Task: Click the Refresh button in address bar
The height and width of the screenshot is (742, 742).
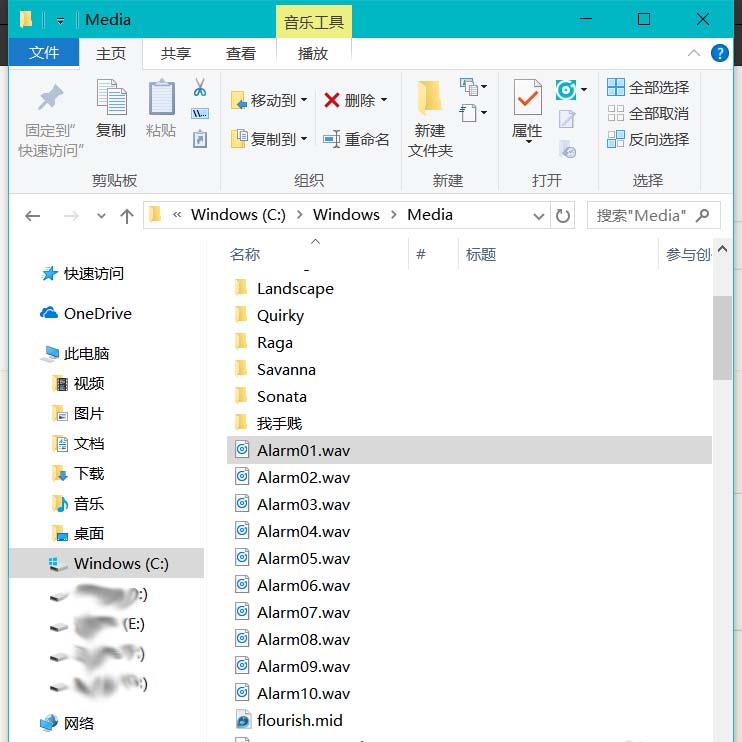Action: 562,216
